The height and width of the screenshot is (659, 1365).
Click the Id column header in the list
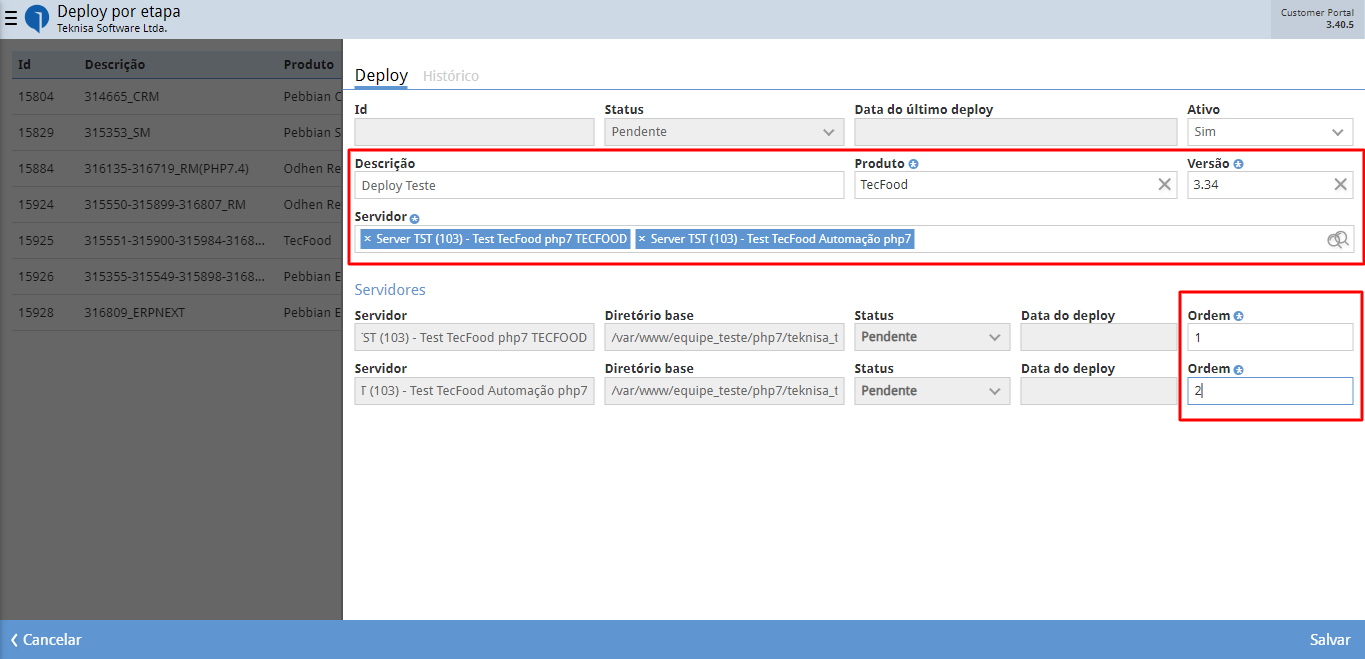pos(24,65)
